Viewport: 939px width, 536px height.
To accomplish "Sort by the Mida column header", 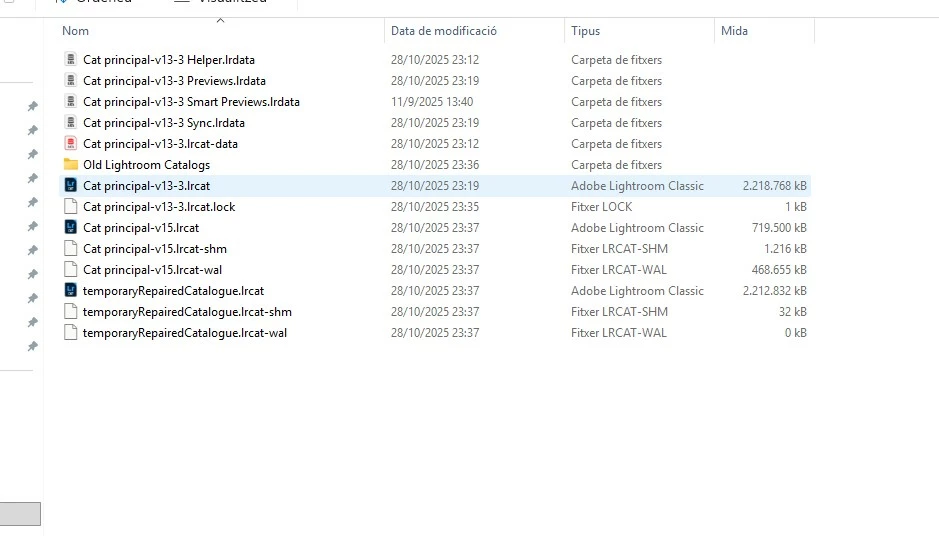I will point(734,31).
